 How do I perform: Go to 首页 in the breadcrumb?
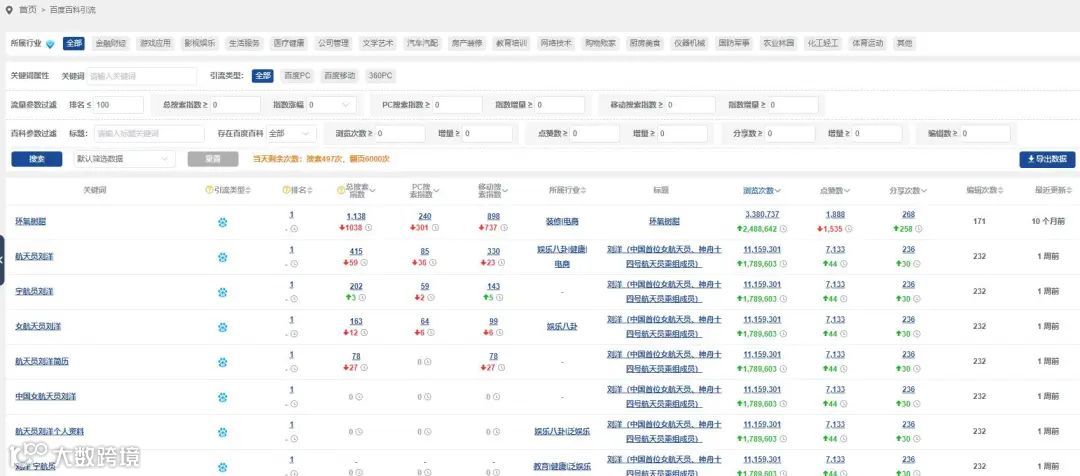[28, 10]
